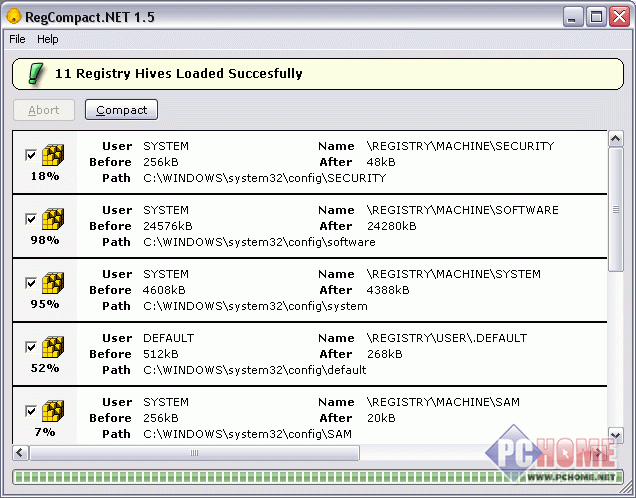636x498 pixels.
Task: Close the RegCompact.NET window
Action: (619, 17)
